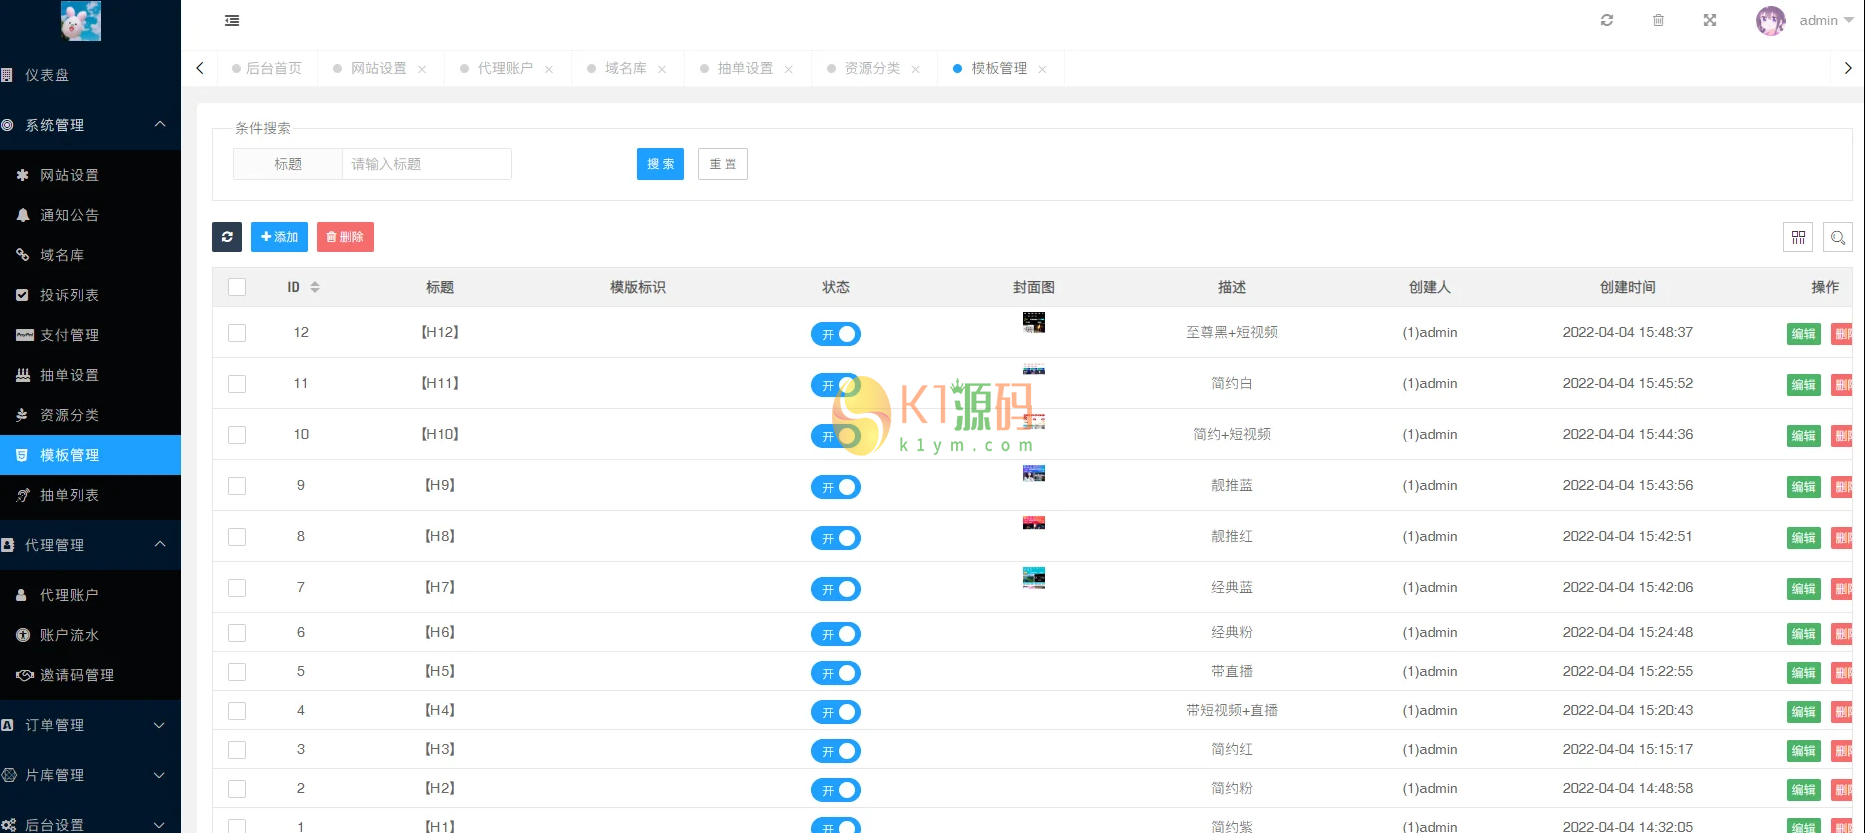Image resolution: width=1865 pixels, height=833 pixels.
Task: Open the column filter grid icon
Action: 1798,237
